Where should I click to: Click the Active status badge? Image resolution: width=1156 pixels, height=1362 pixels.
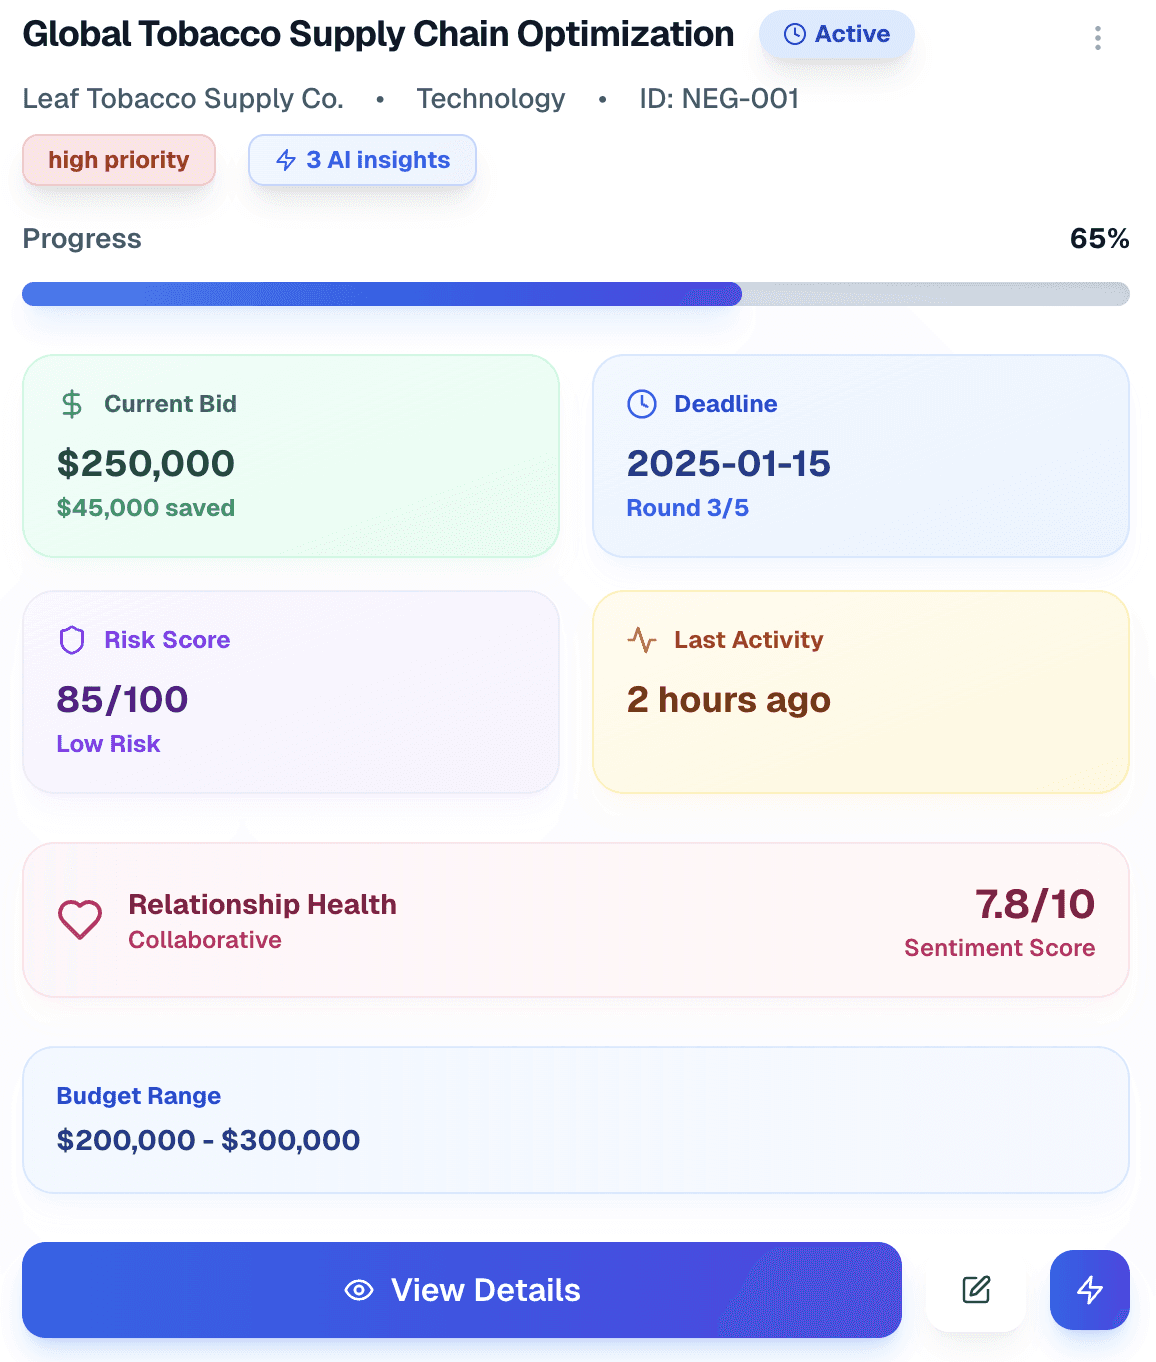tap(837, 34)
